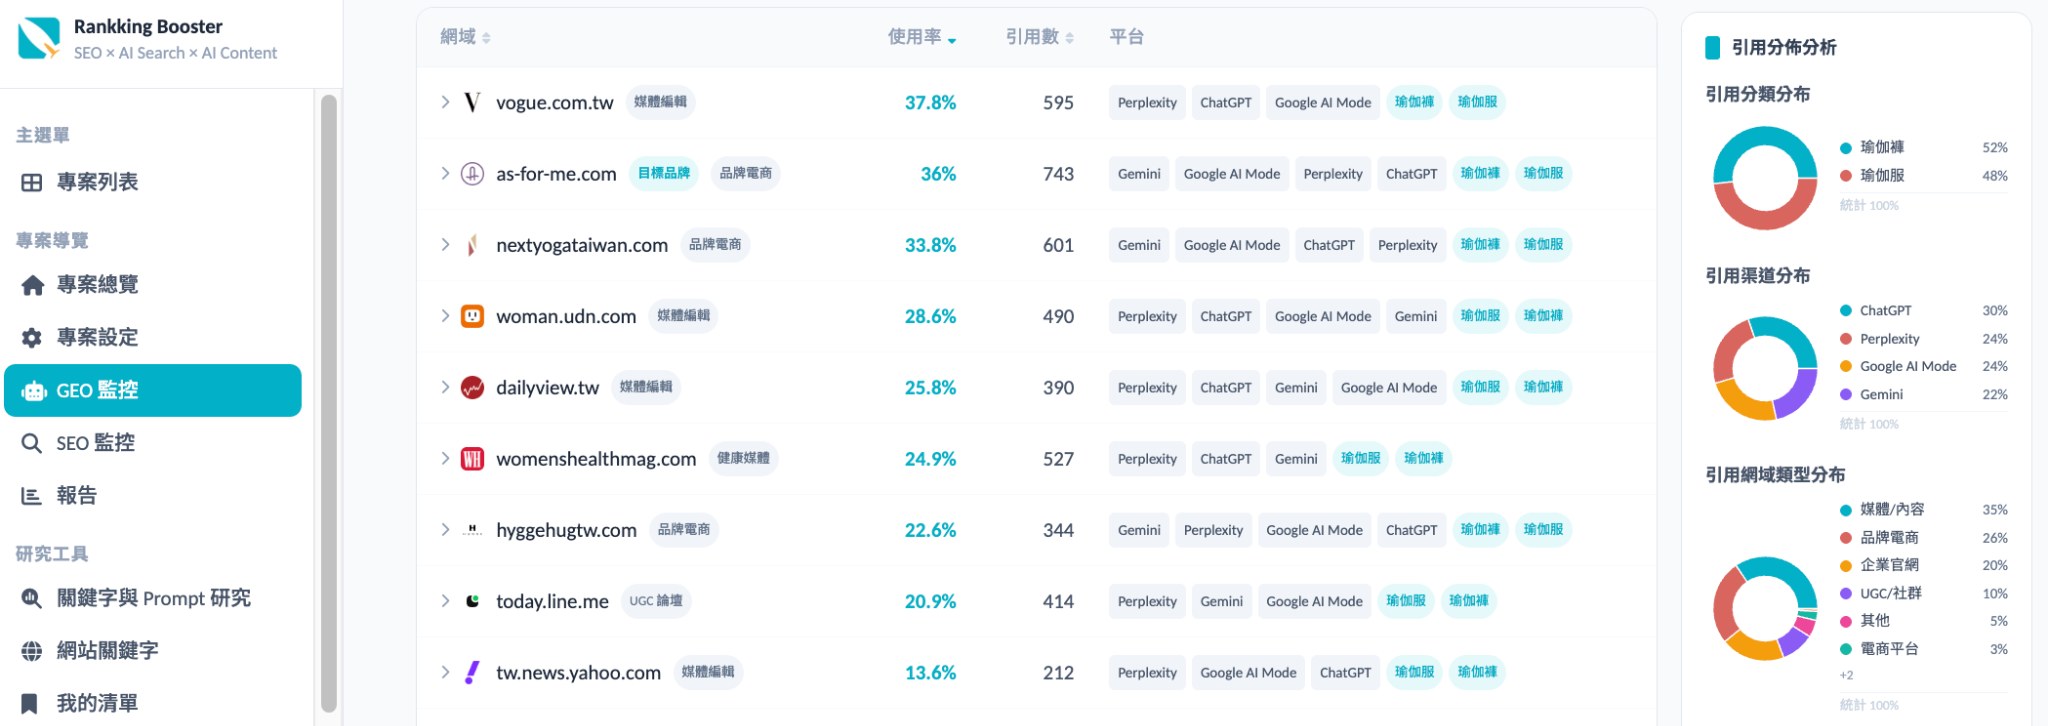The height and width of the screenshot is (726, 2048).
Task: Click the +2 more legend items text
Action: click(x=1846, y=675)
